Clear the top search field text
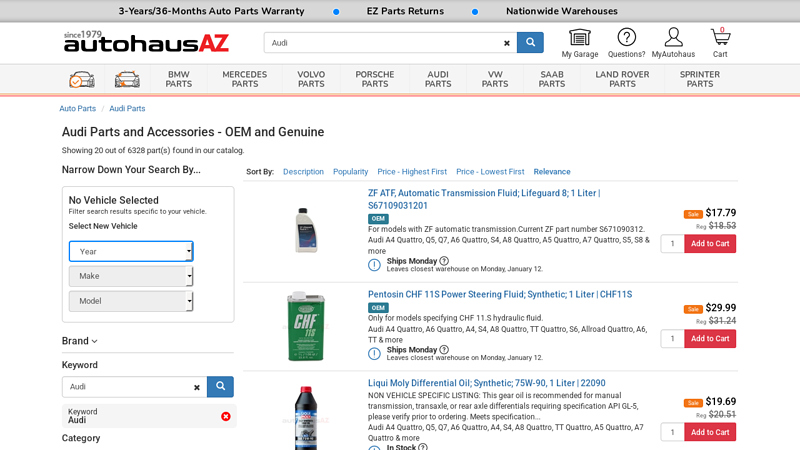This screenshot has width=800, height=450. 507,43
